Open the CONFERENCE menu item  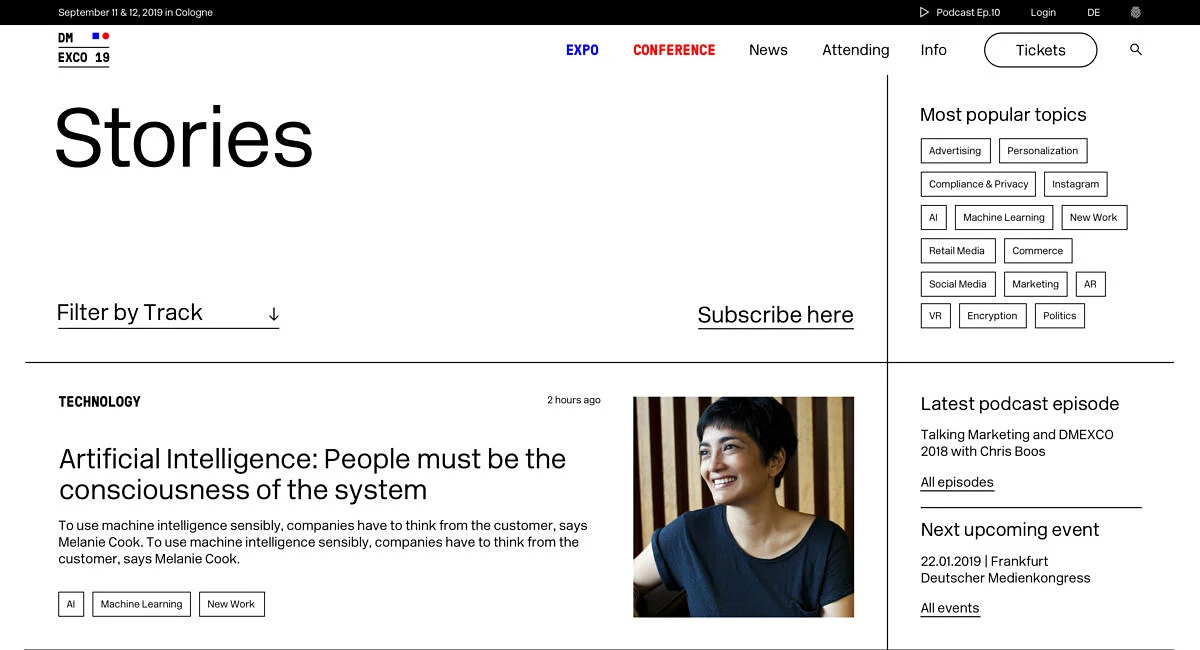click(674, 50)
